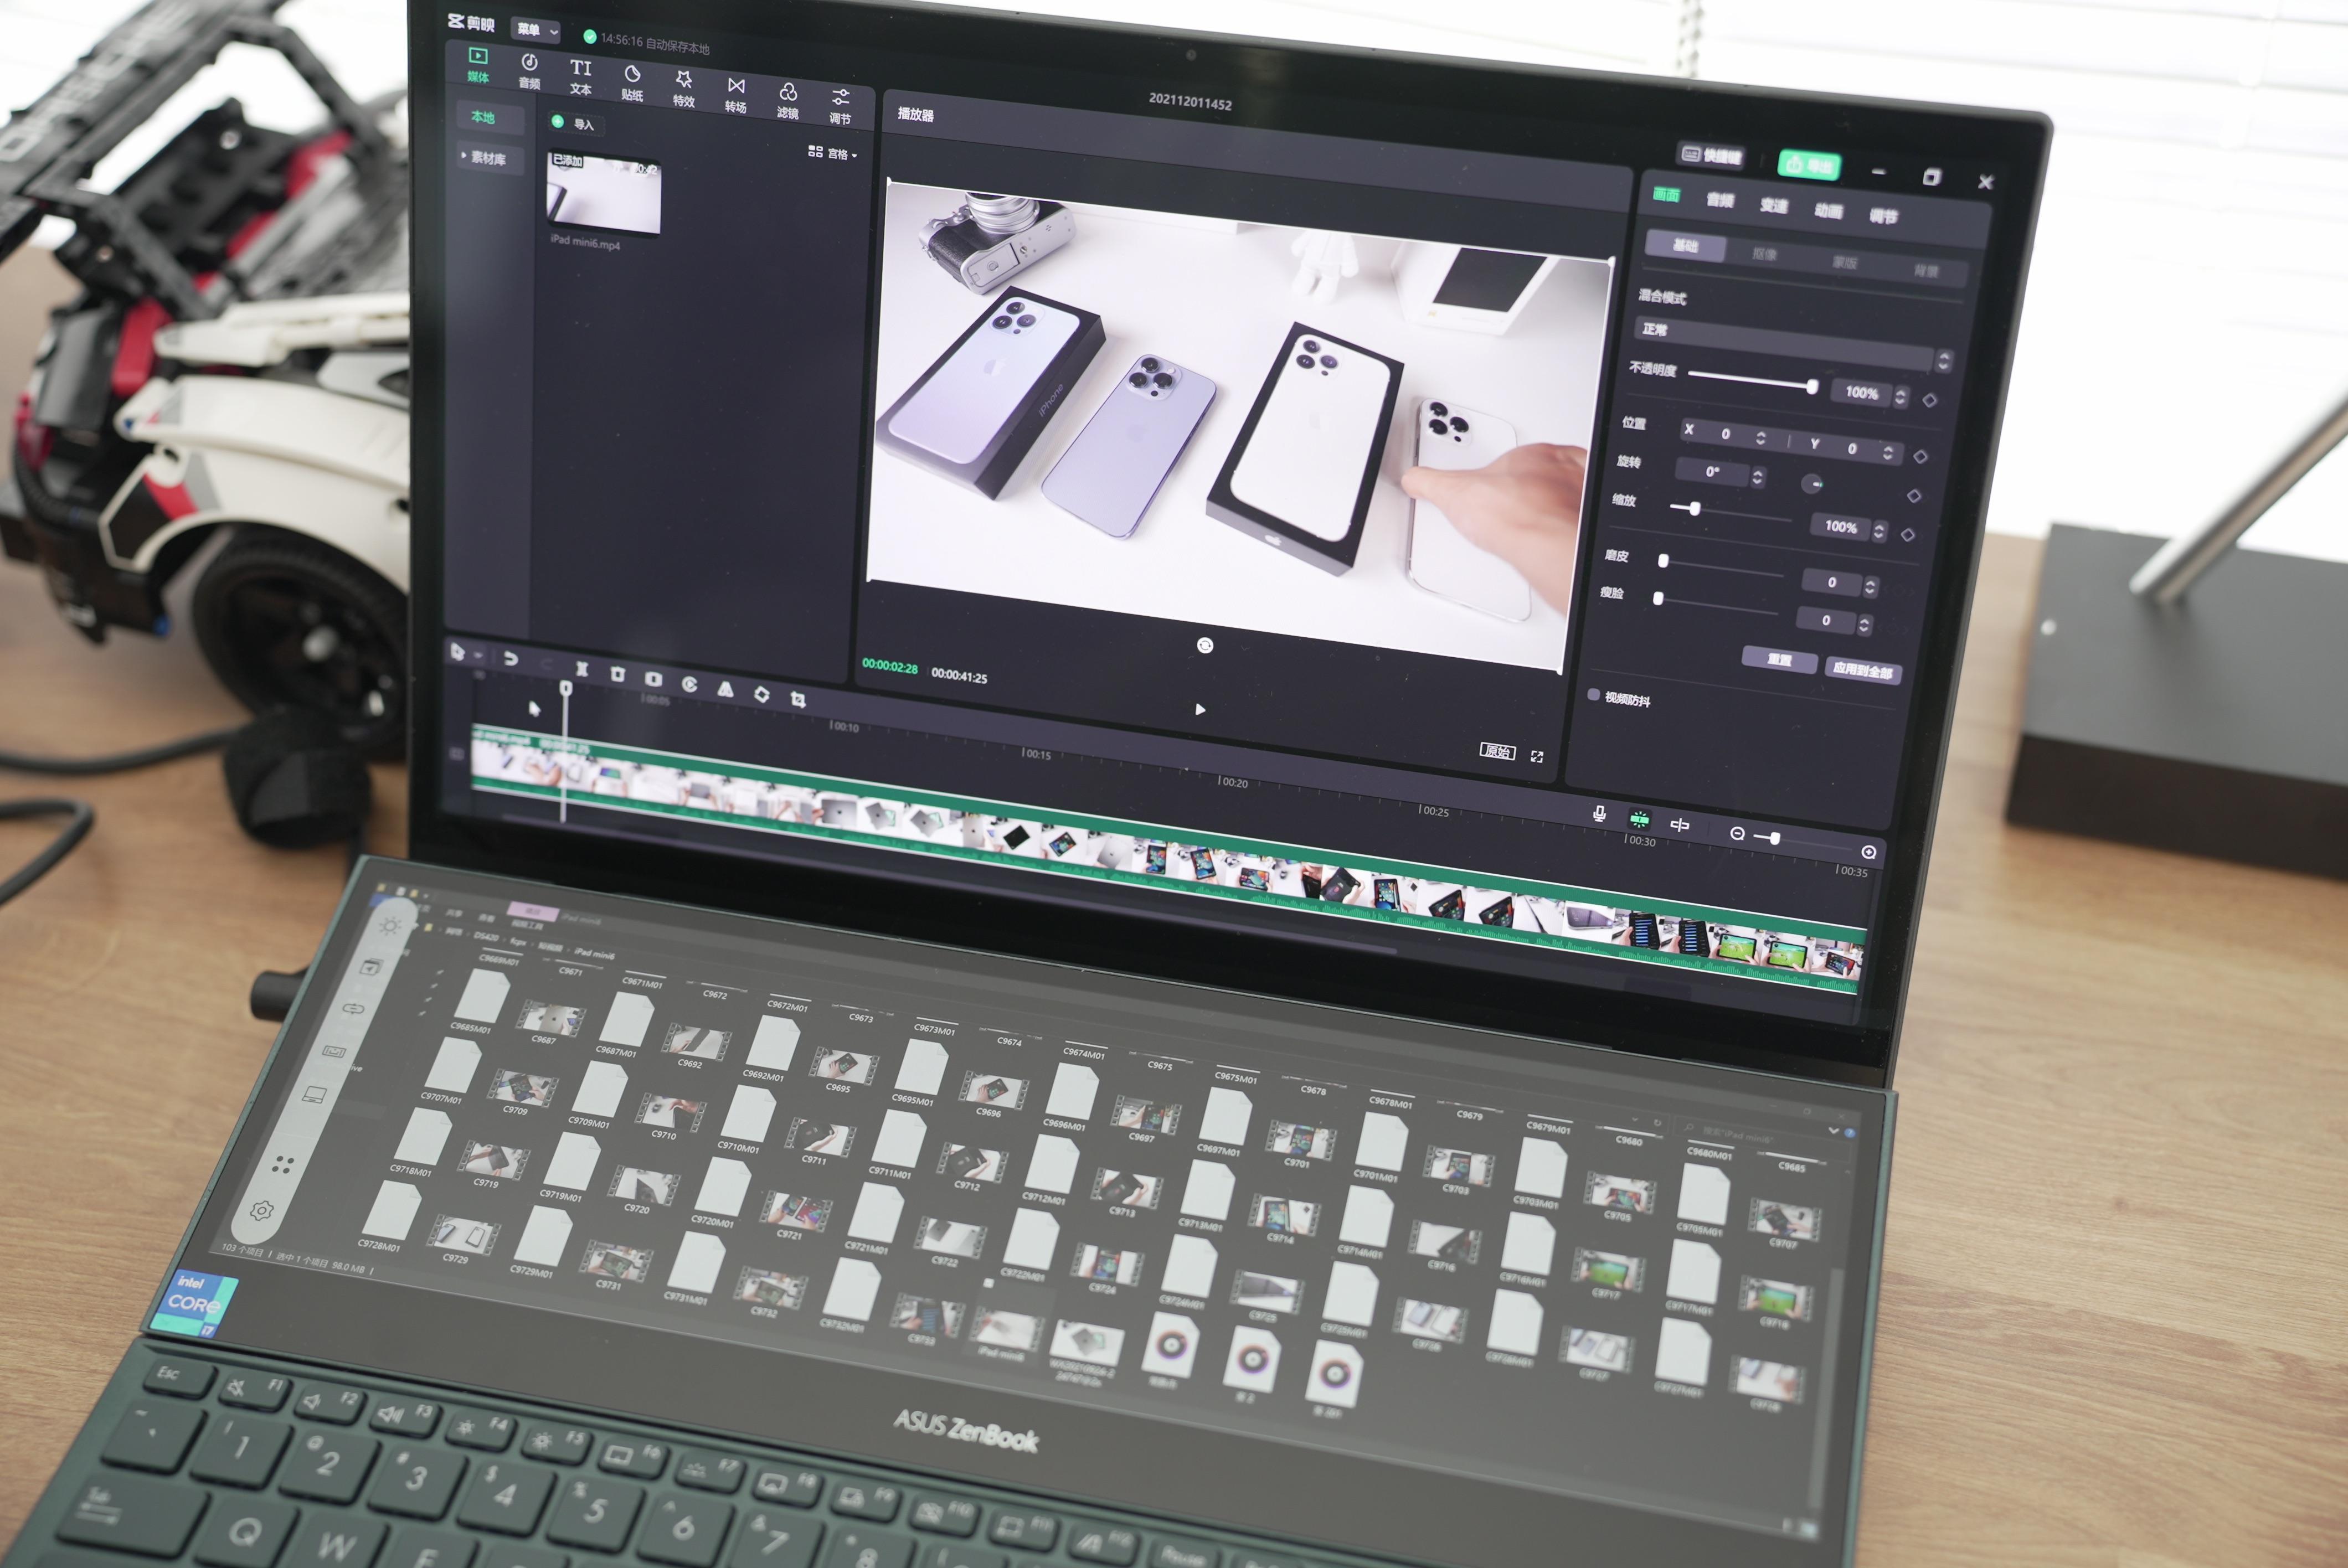
Task: Click the delete trash icon above timeline
Action: tap(617, 674)
